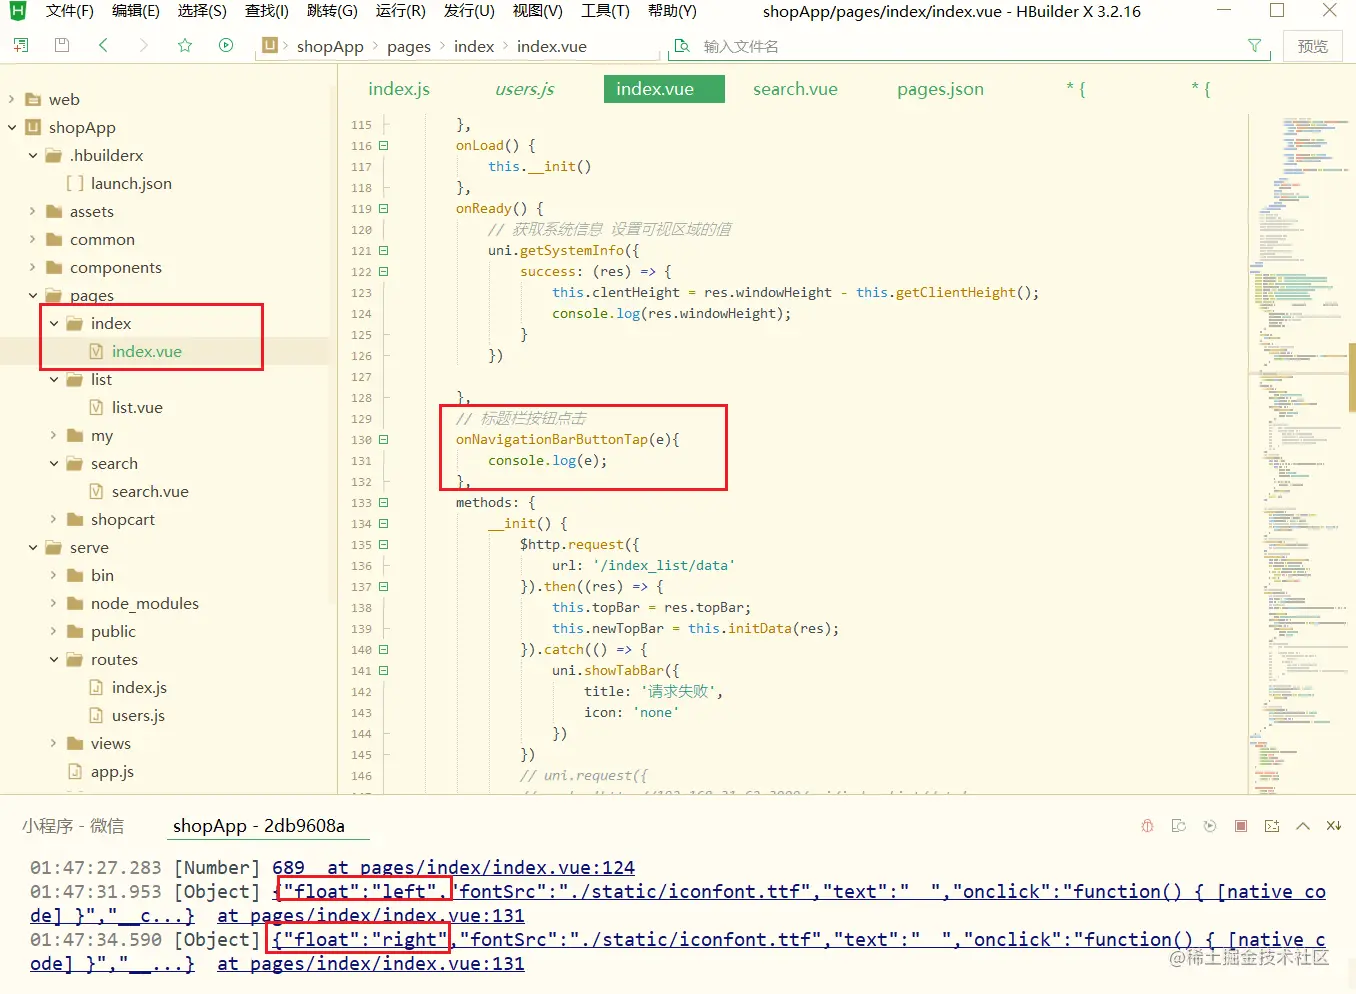Screen dimensions: 1356x994
Task: Click the red debug bug icon in console
Action: pyautogui.click(x=1147, y=826)
